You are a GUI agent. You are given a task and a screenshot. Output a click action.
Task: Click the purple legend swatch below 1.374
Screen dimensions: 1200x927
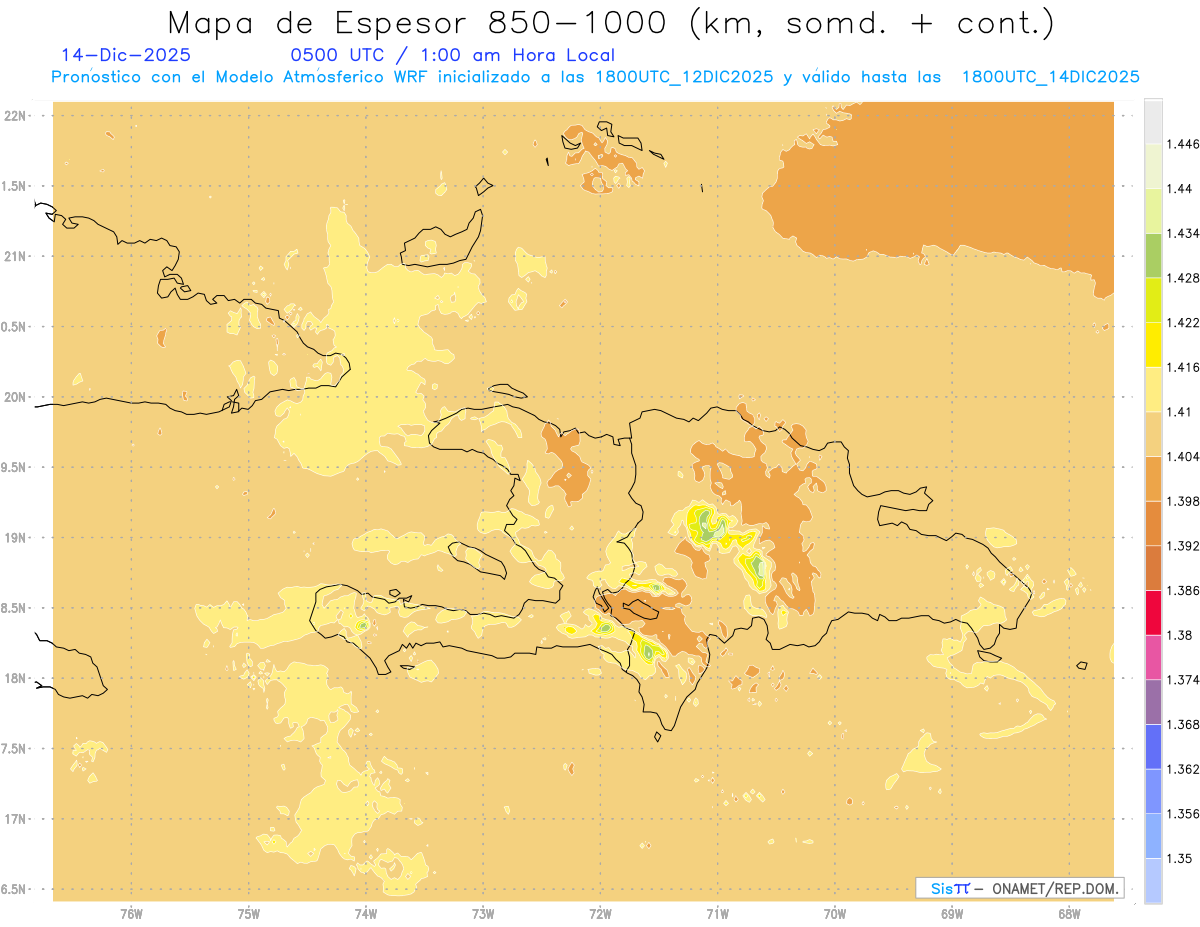1153,702
